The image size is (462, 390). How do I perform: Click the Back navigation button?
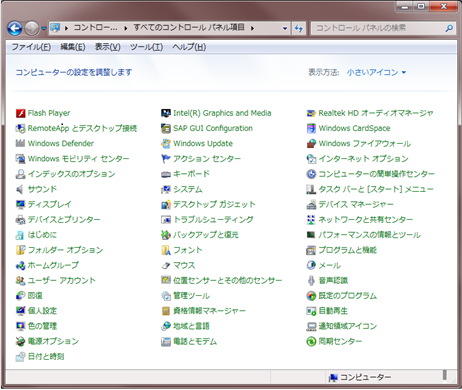15,28
